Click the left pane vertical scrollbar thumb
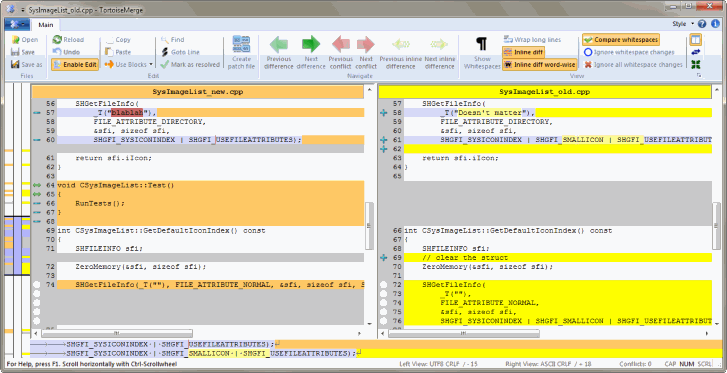 [369, 226]
